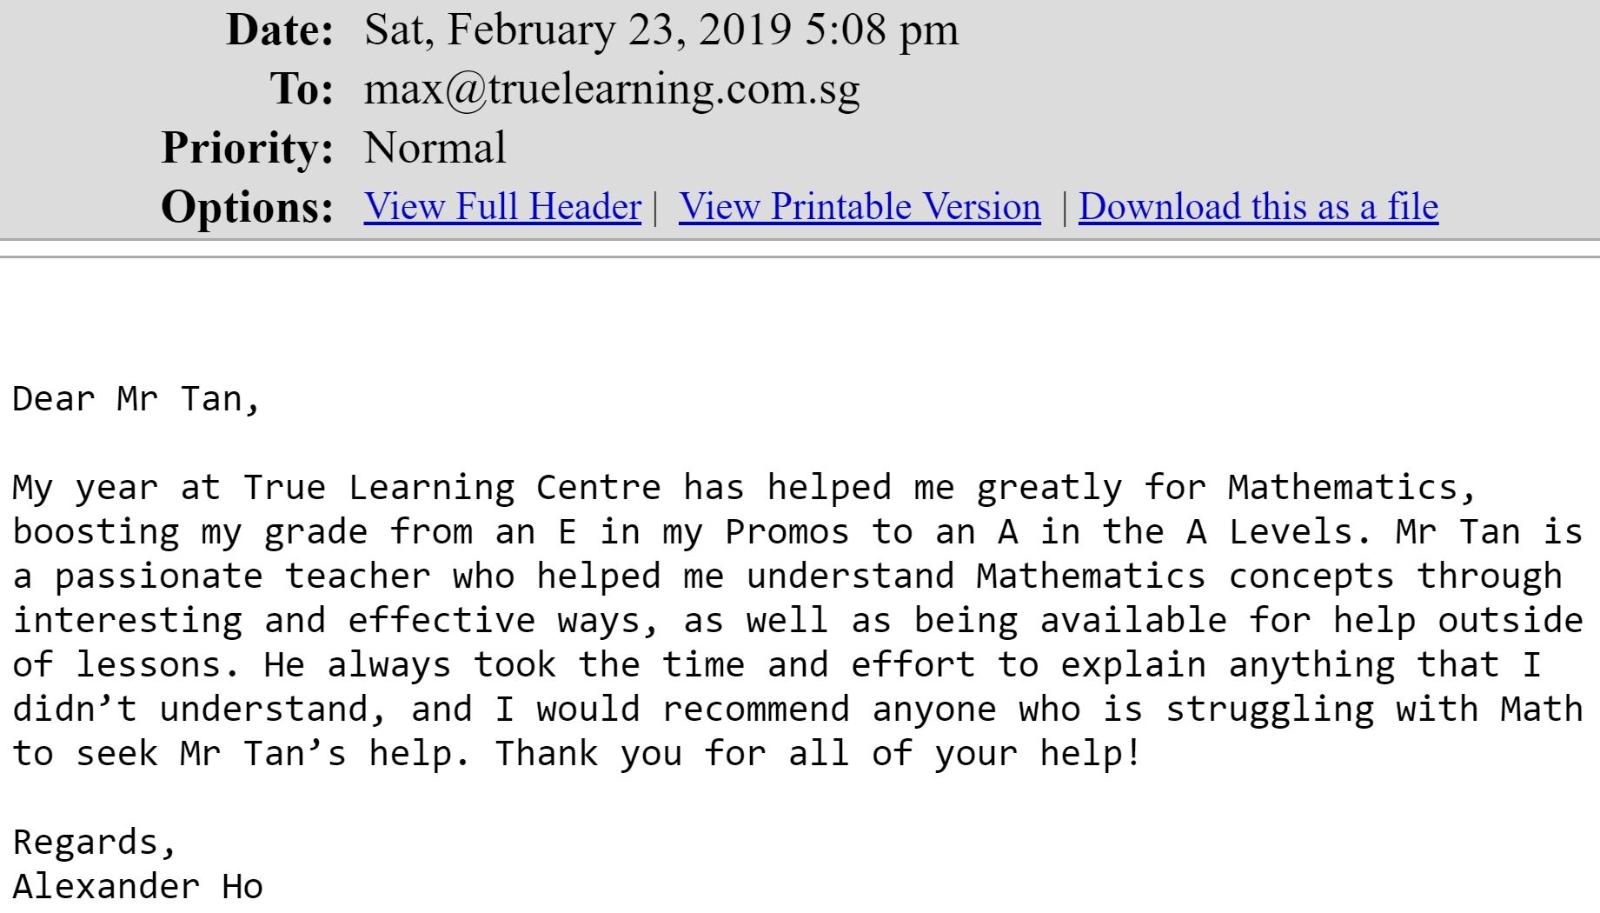1600x913 pixels.
Task: Click Download this as a file
Action: click(x=1258, y=207)
